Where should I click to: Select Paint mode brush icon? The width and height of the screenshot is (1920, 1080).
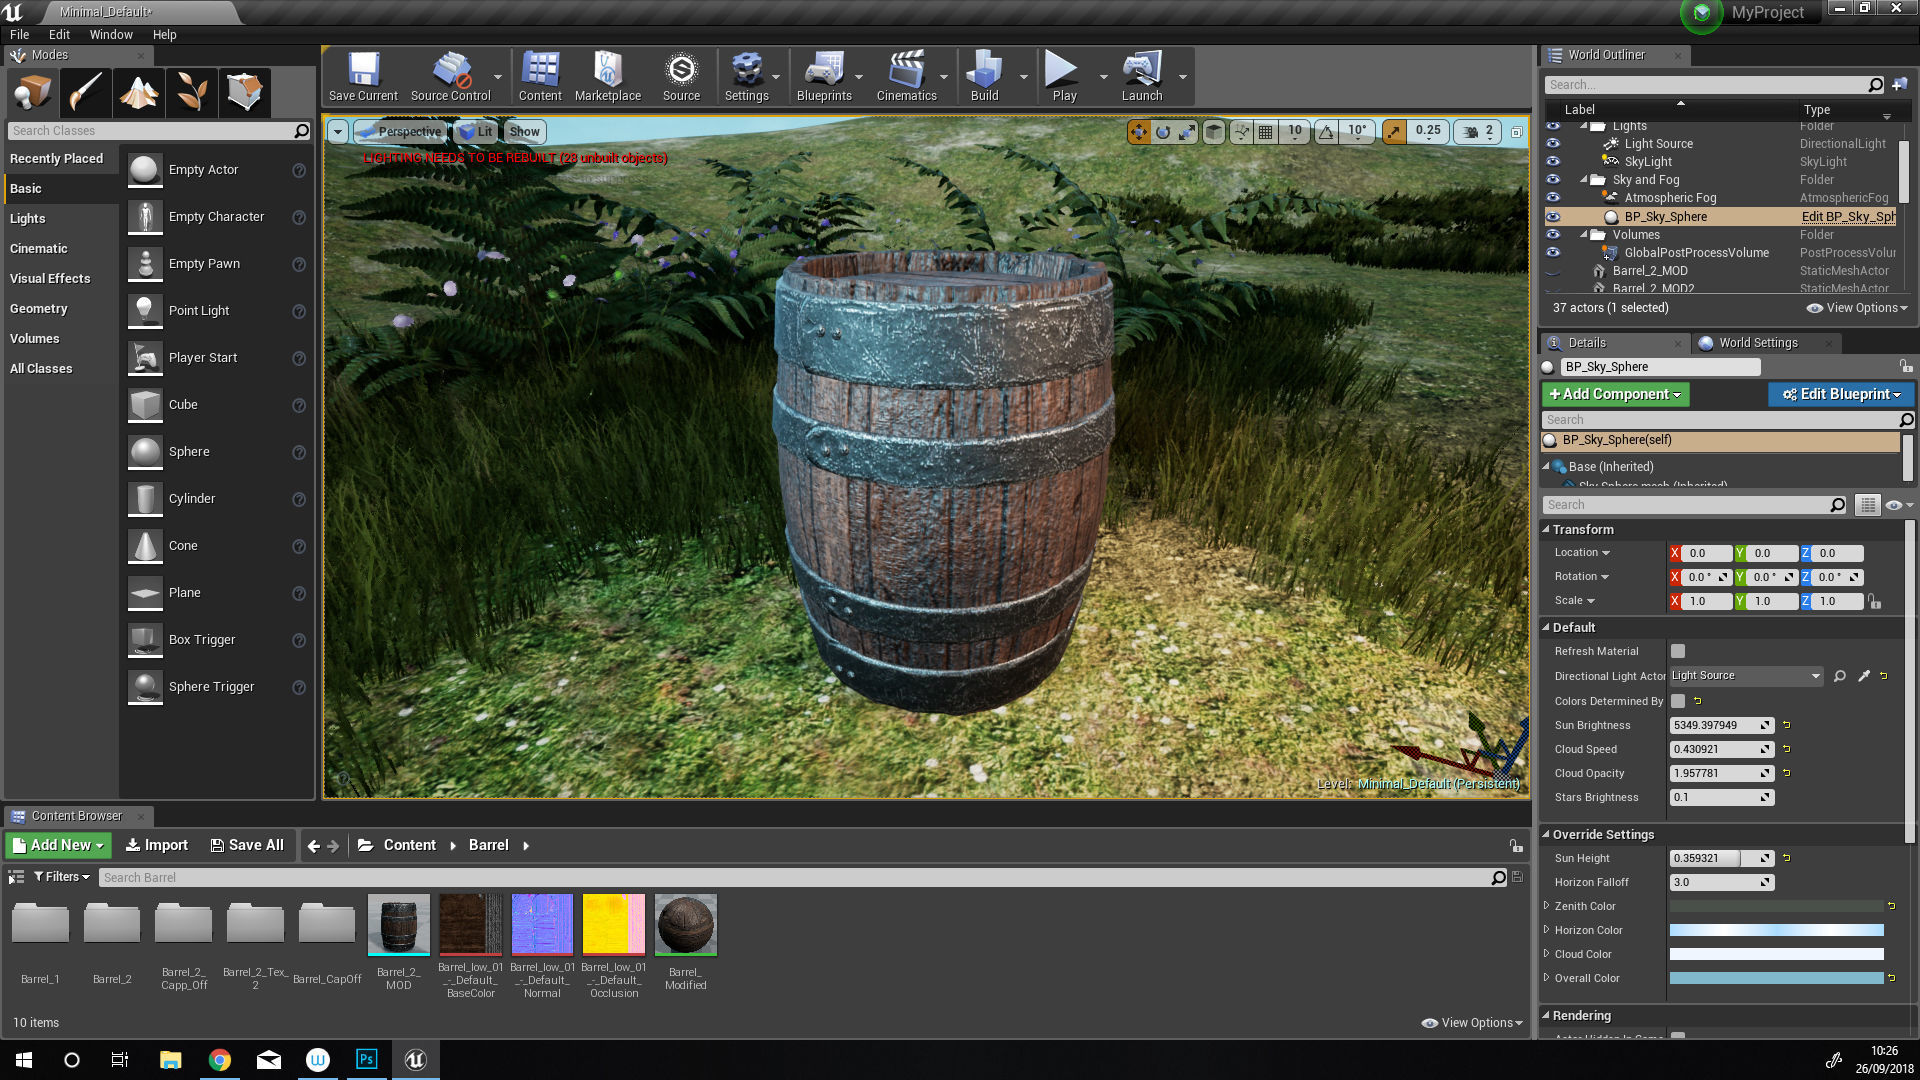[85, 93]
